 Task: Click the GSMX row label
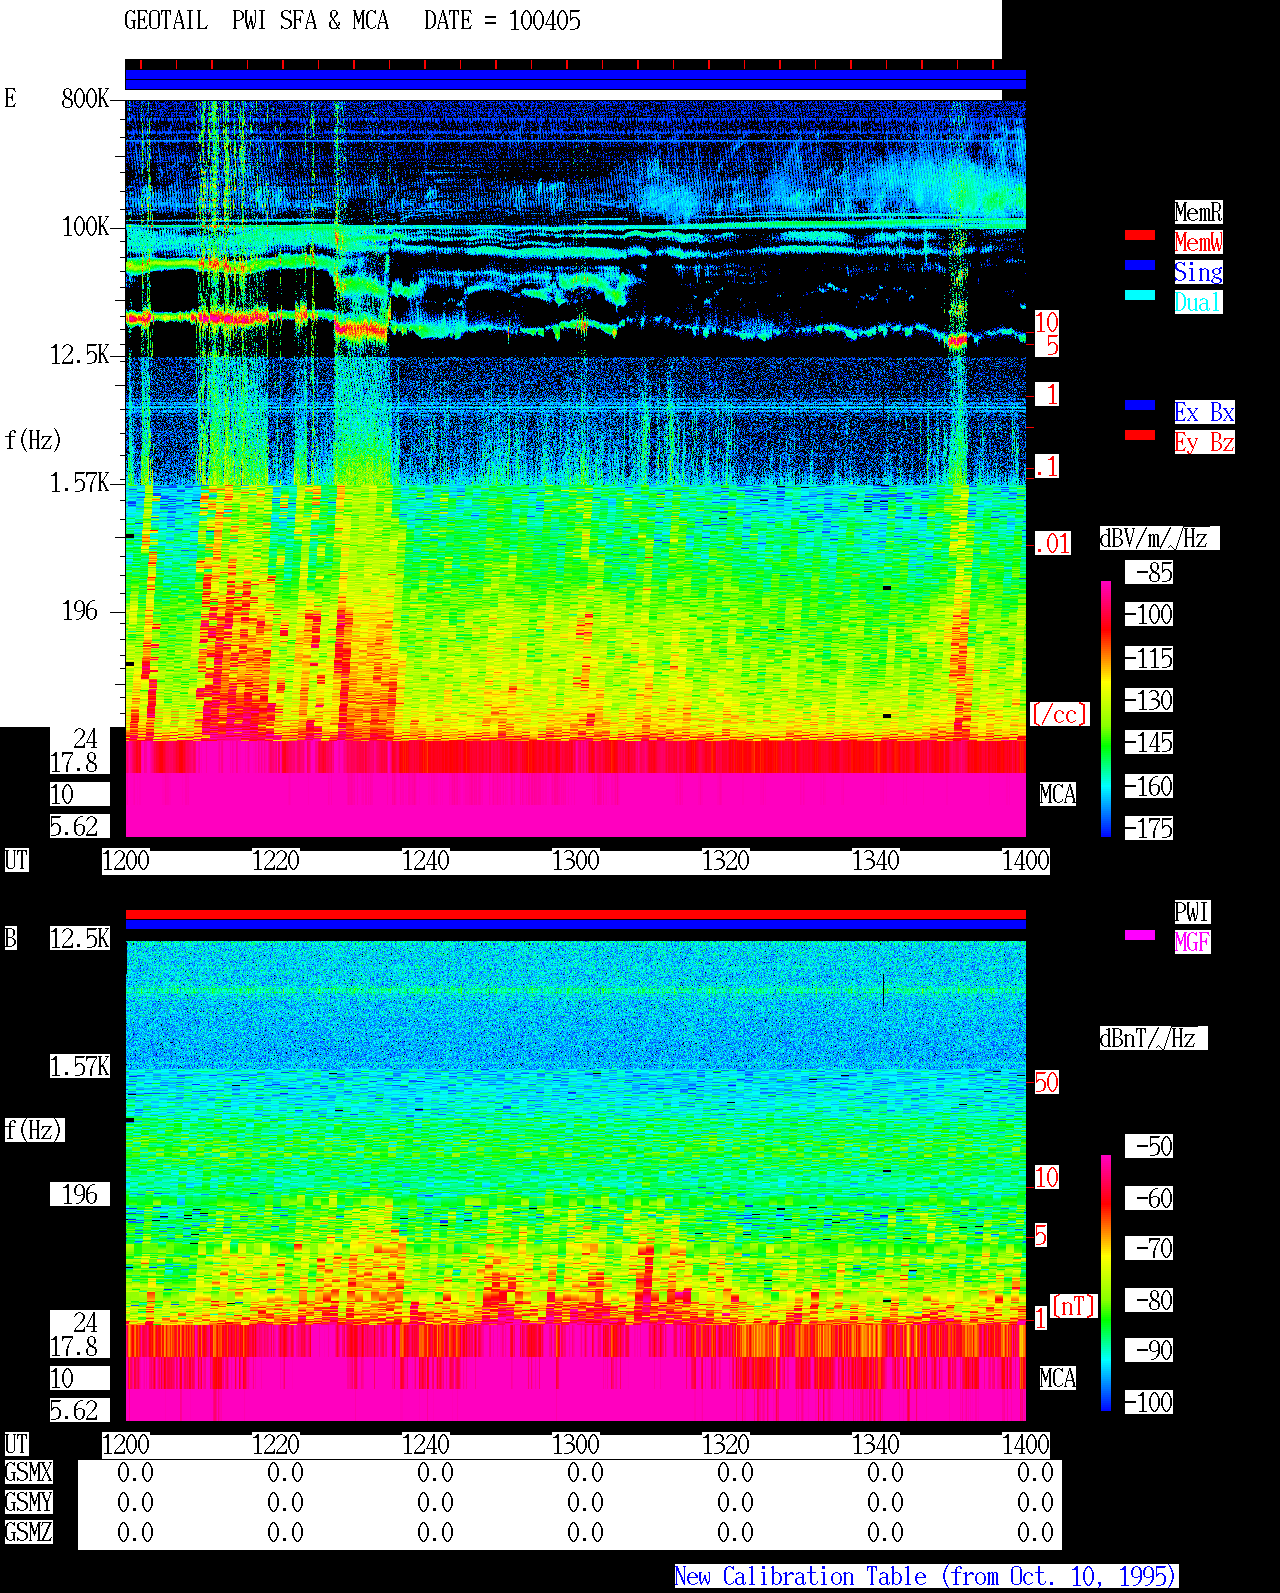click(x=28, y=1472)
